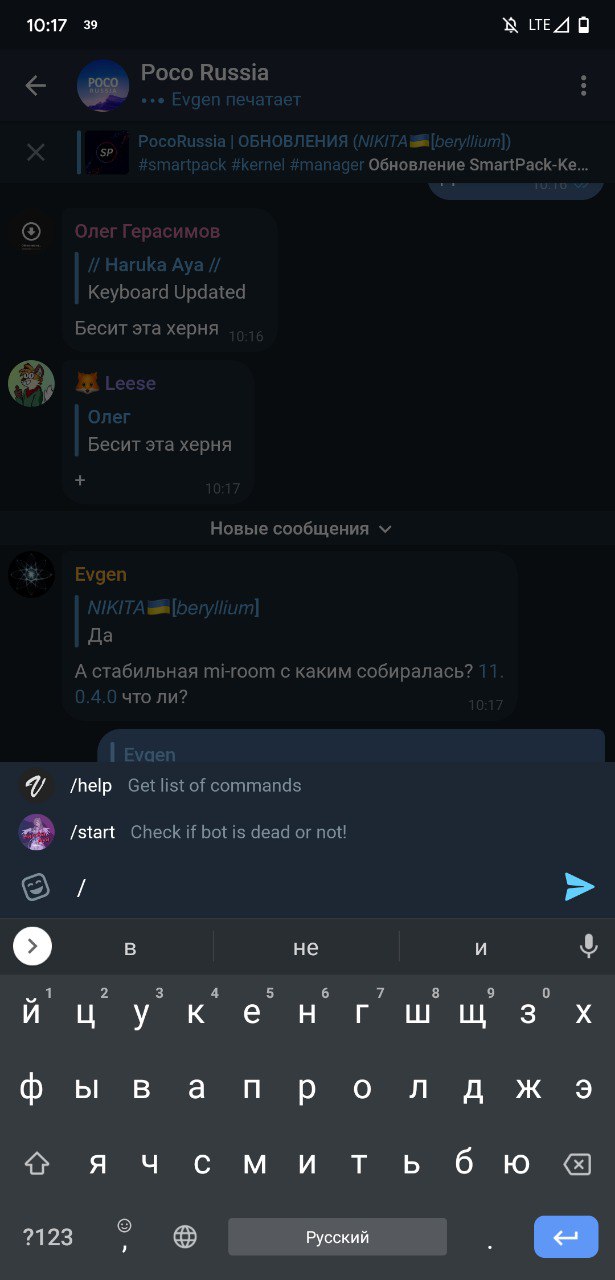Open the Poco Russia group avatar
This screenshot has height=1280, width=615.
103,86
